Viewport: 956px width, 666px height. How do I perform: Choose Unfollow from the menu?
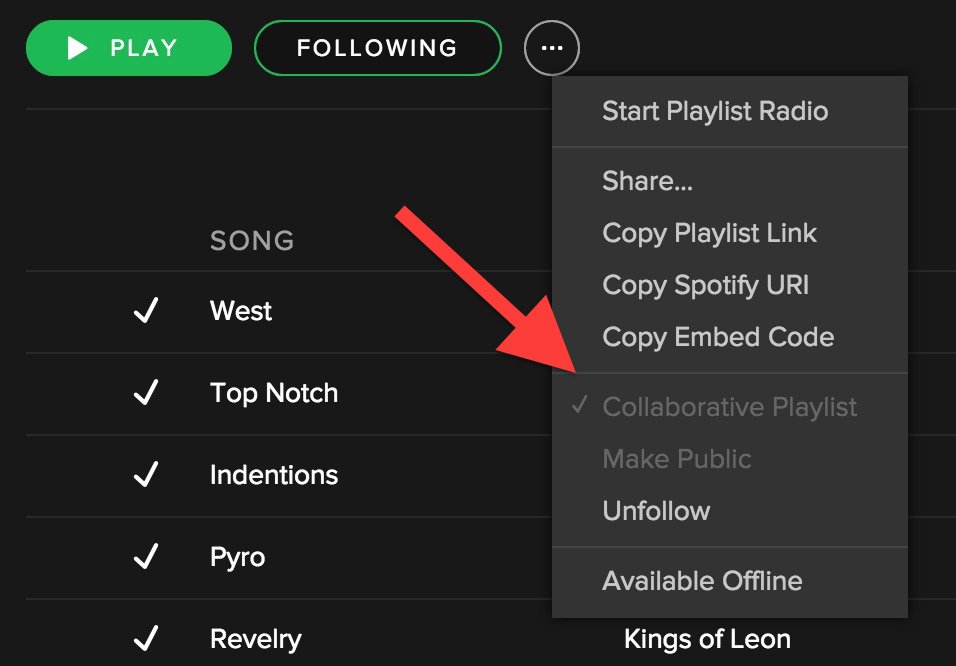pos(656,511)
